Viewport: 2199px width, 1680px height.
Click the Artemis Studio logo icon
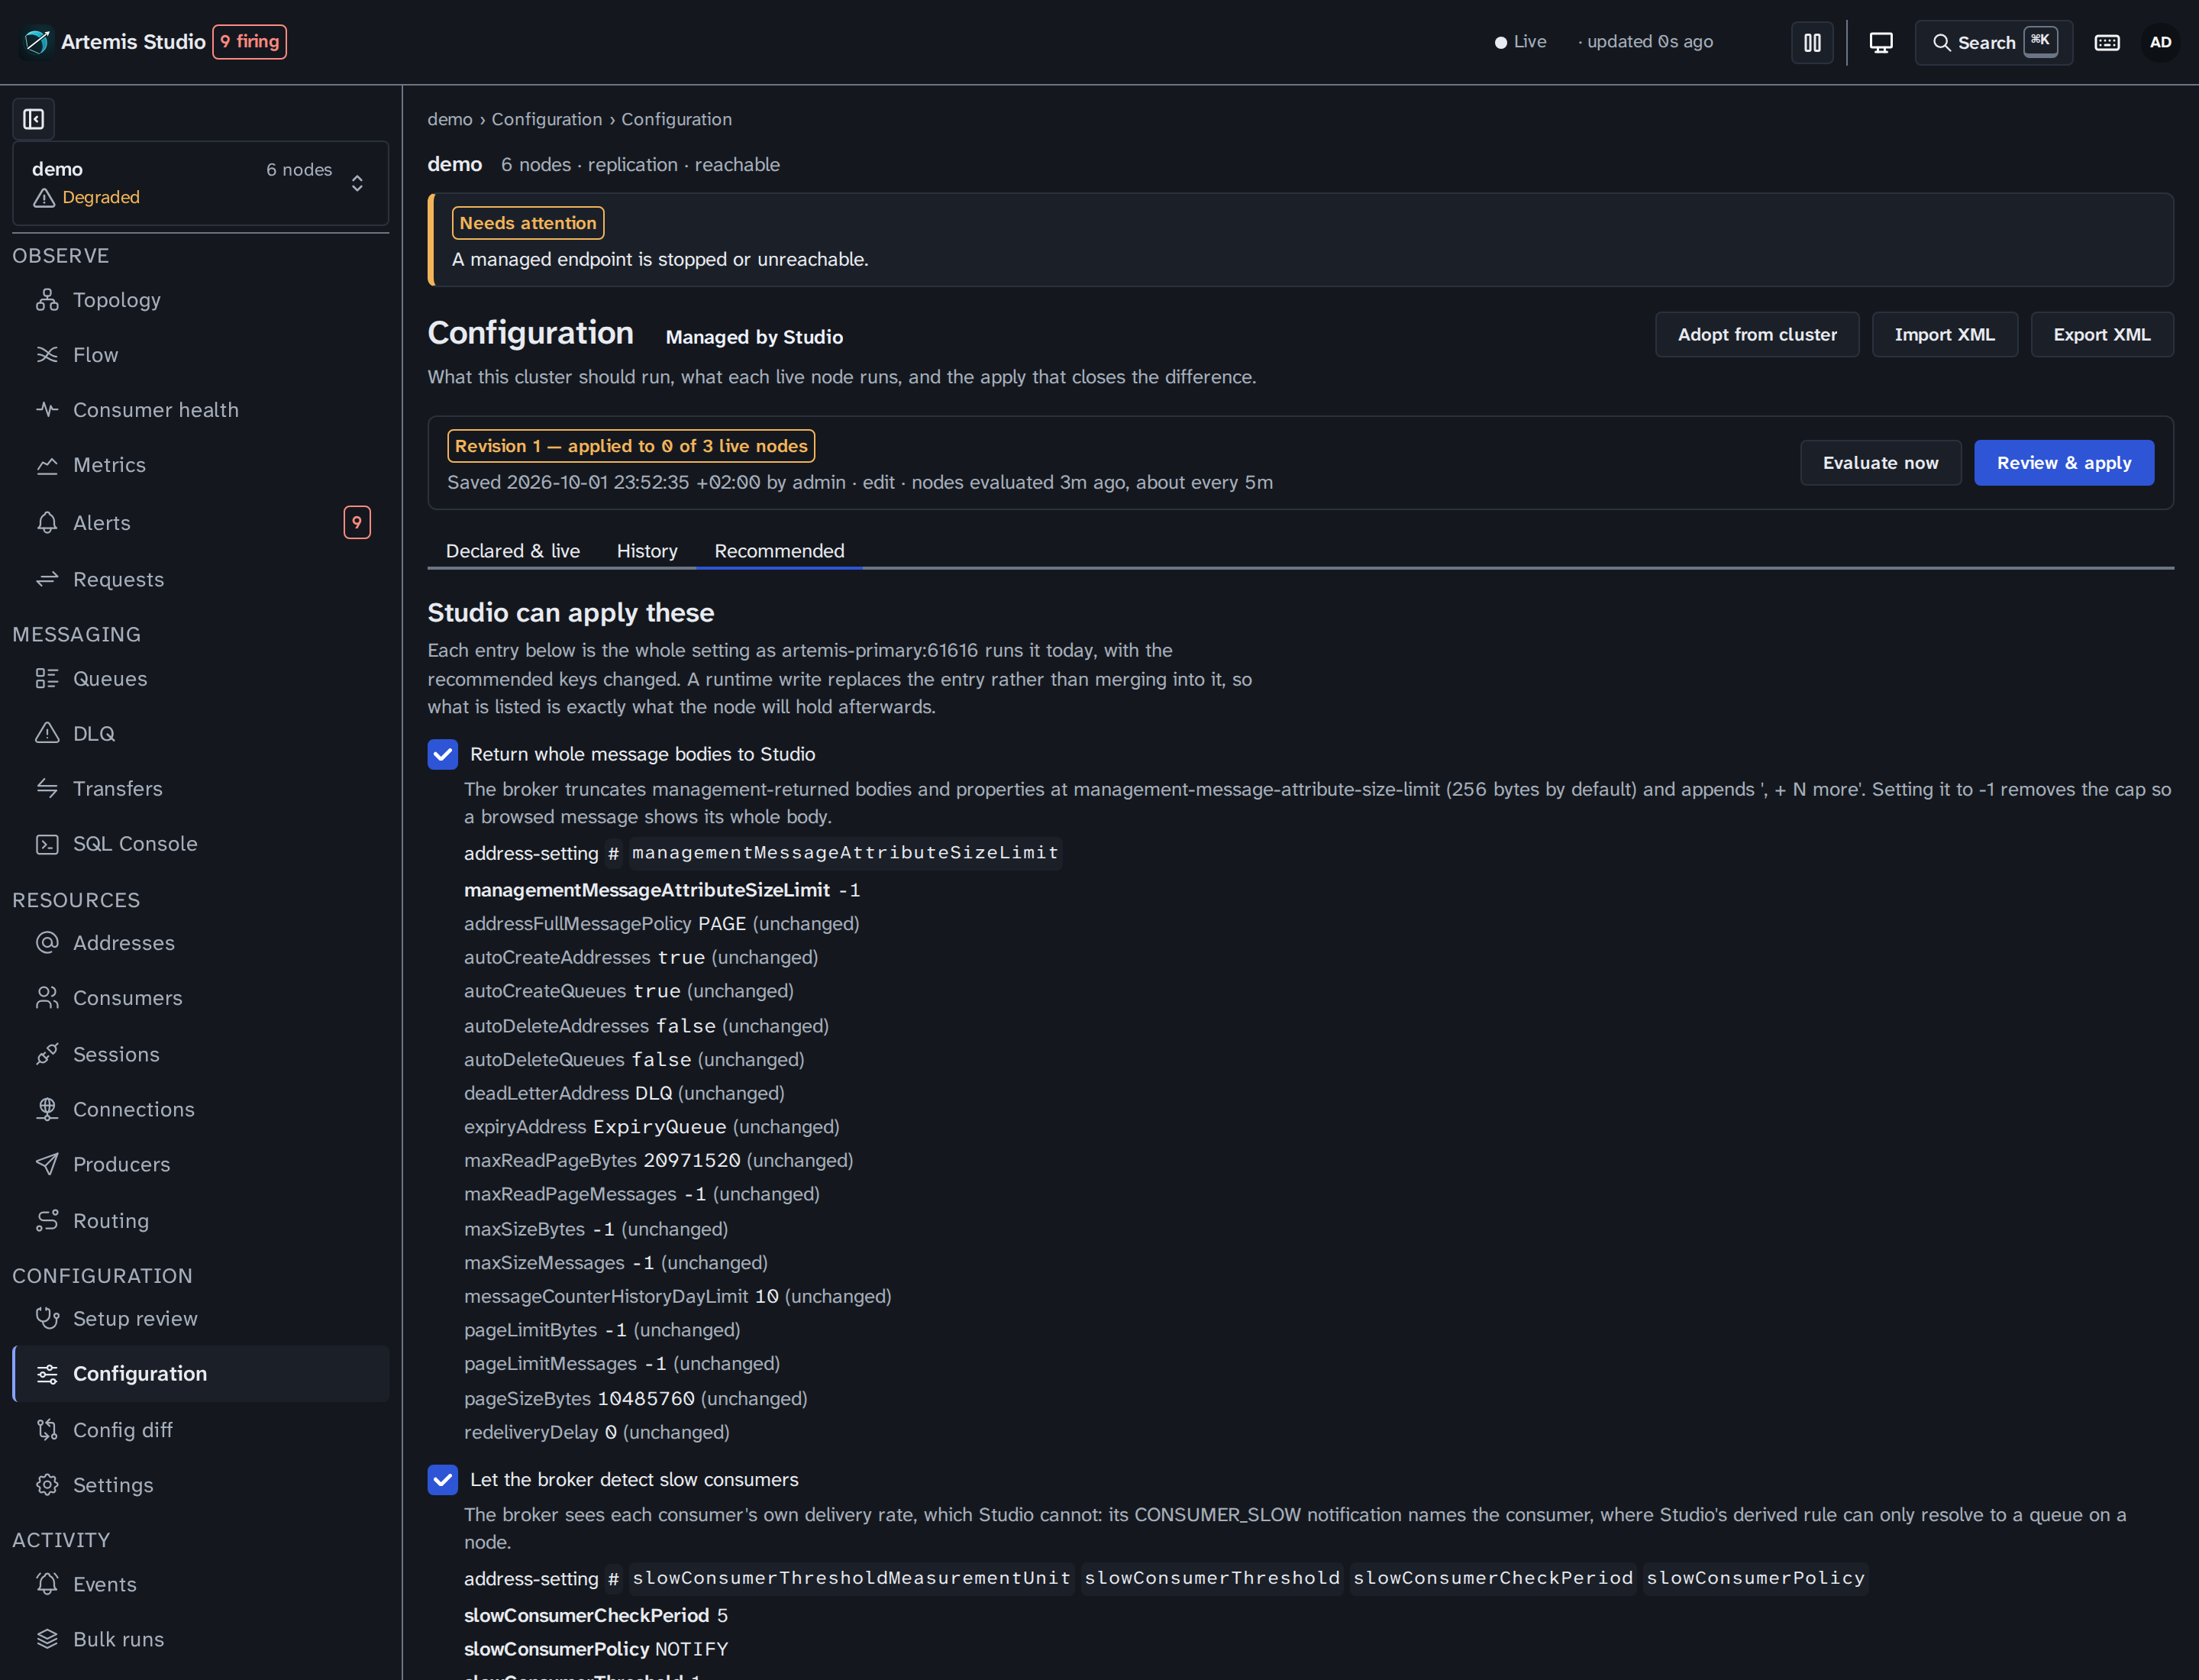(x=37, y=42)
